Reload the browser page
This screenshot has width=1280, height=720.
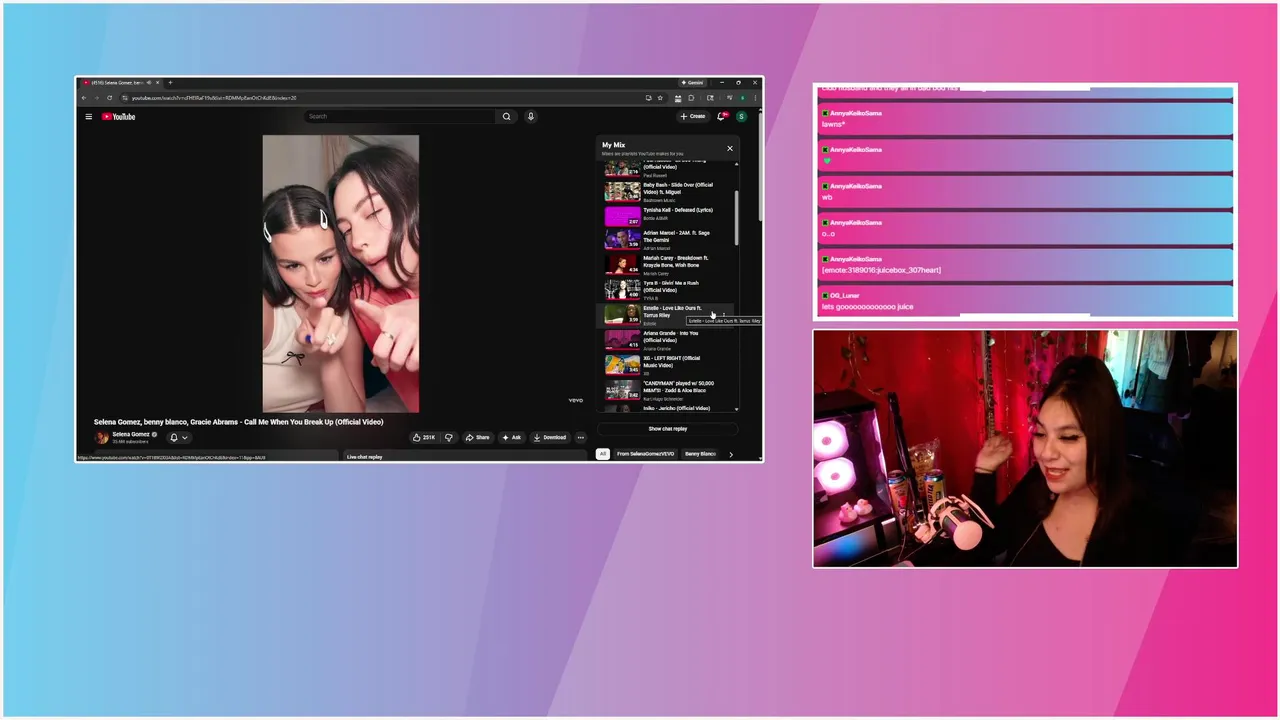(109, 98)
